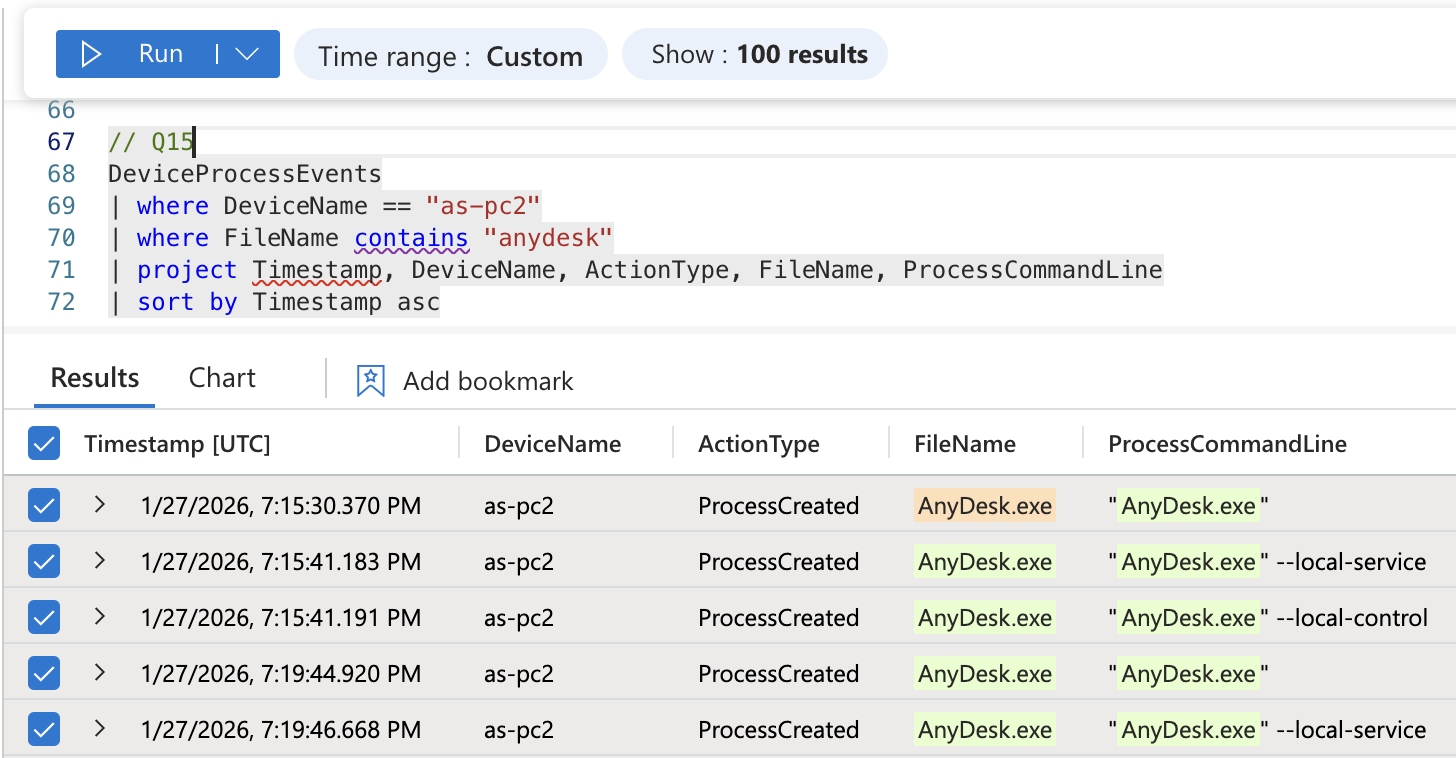Expand the 7:15:30.370 PM result row

(x=99, y=505)
